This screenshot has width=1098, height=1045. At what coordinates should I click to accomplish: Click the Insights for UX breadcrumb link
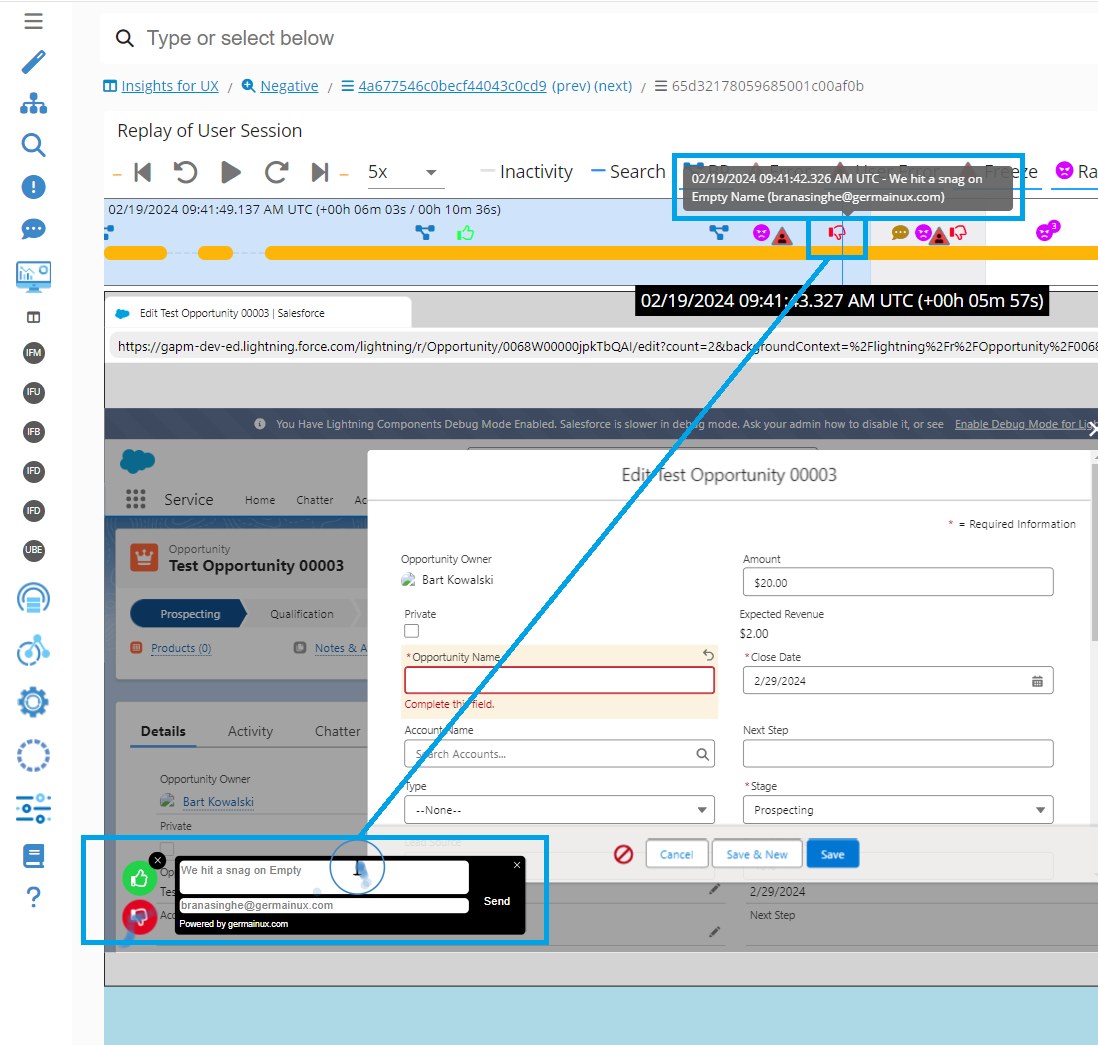[169, 86]
